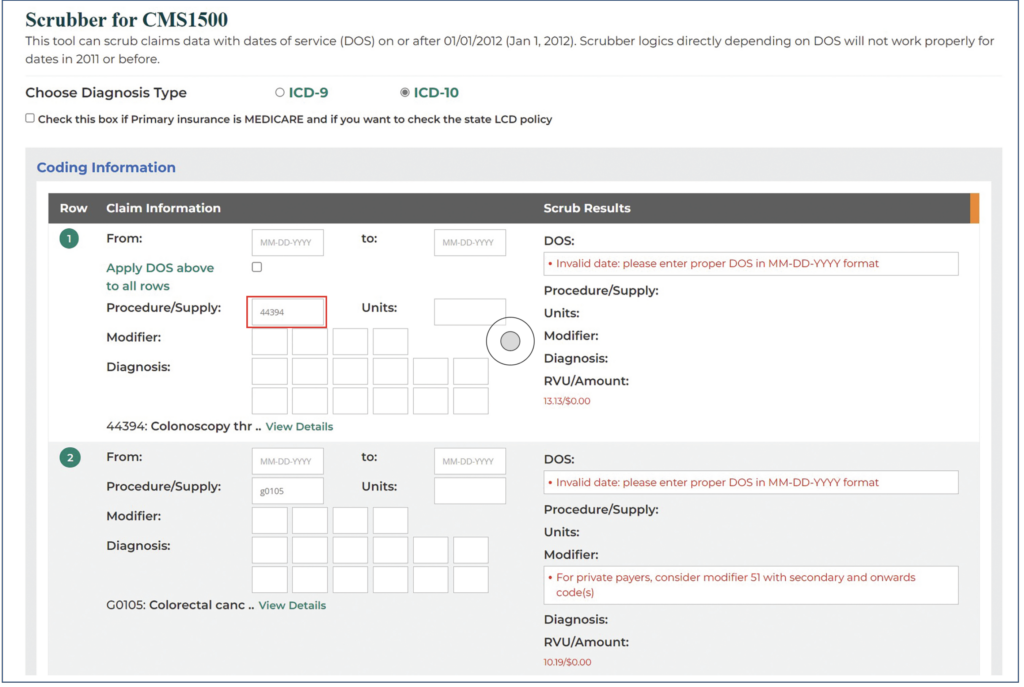Select the ICD-10 diagnosis type

coord(404,91)
